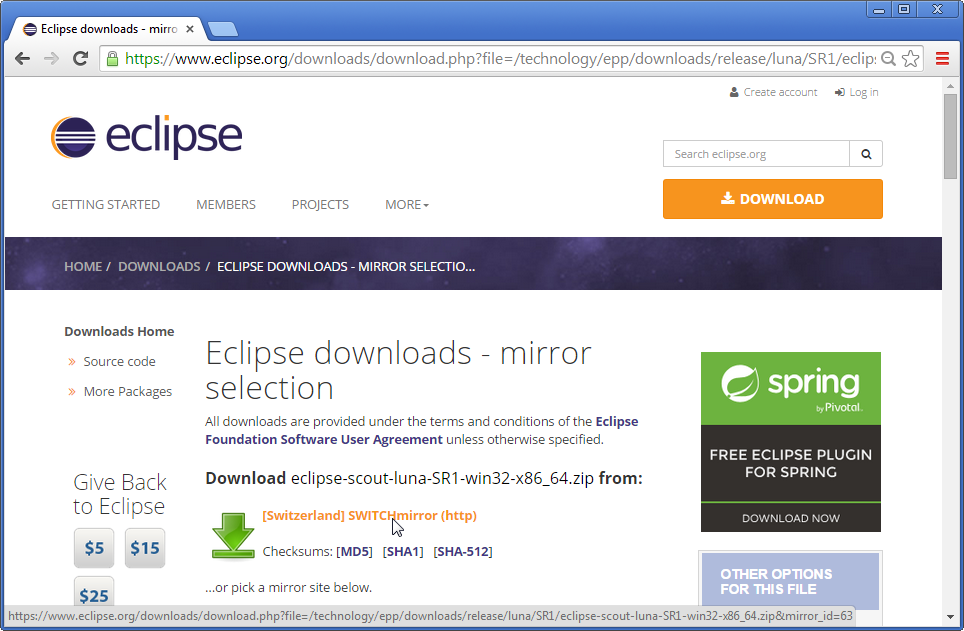Screen dimensions: 964x631
Task: Focus the Search eclipse.org field
Action: tap(756, 154)
